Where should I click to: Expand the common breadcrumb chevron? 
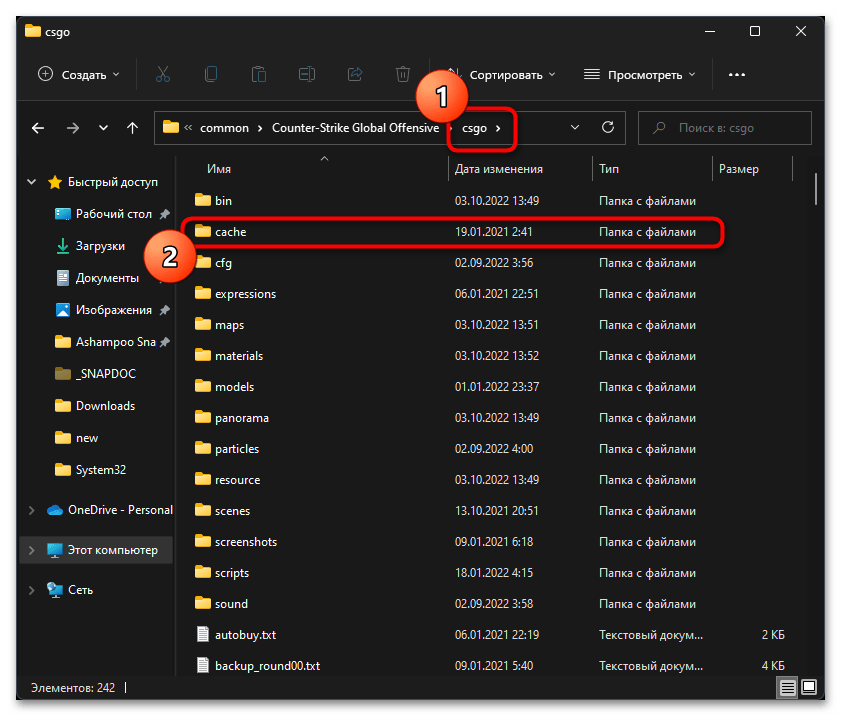(260, 128)
